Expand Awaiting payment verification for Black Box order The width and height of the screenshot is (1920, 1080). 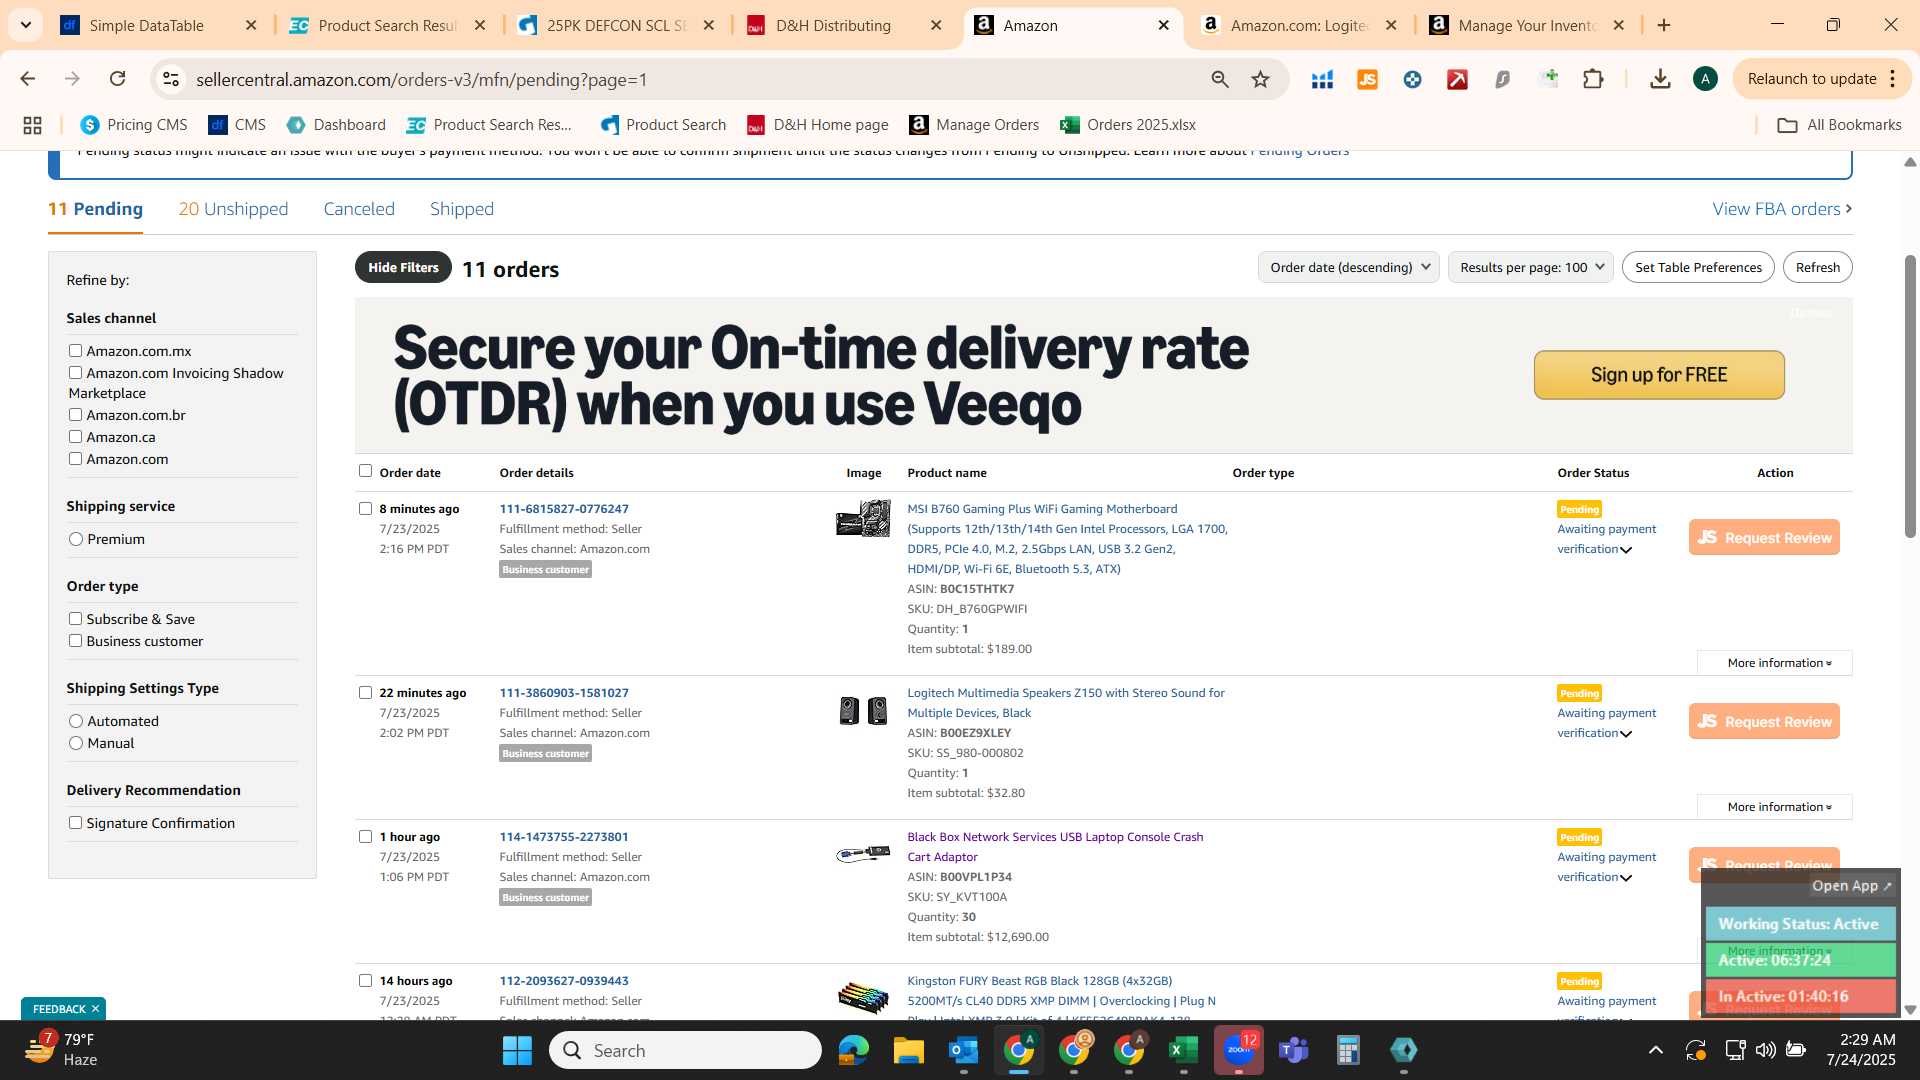point(1606,867)
